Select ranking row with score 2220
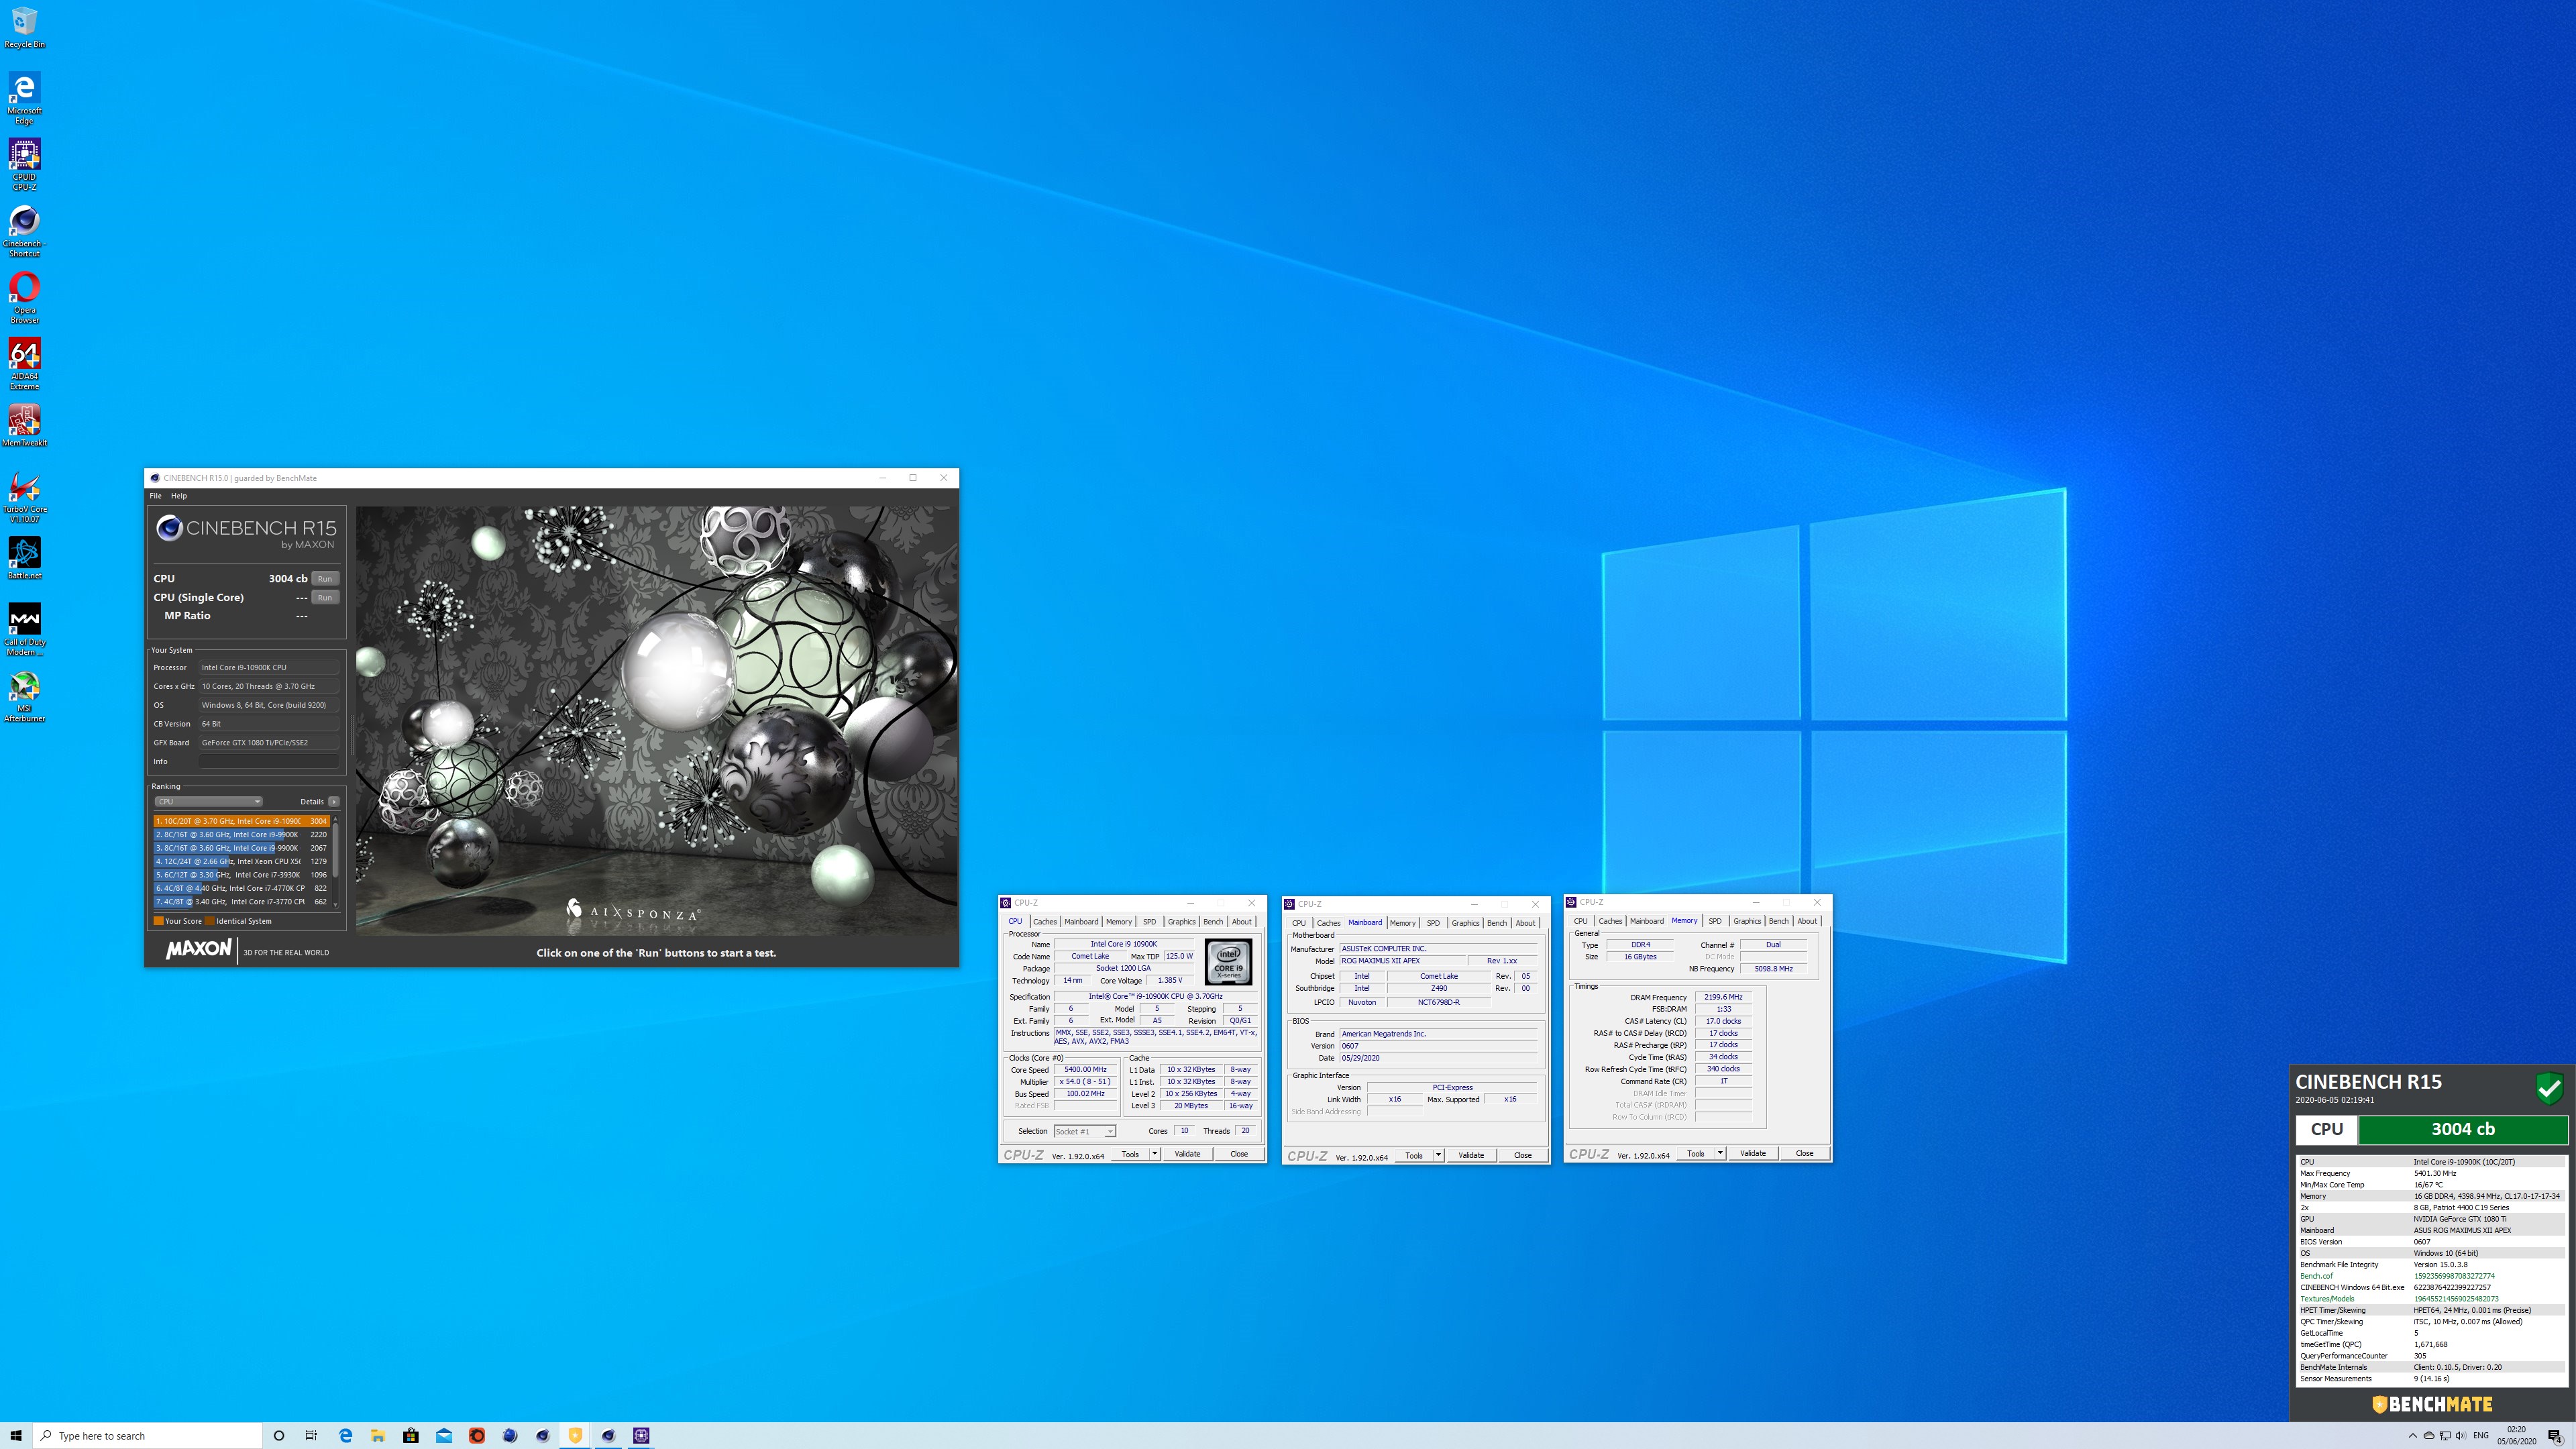 tap(241, 834)
